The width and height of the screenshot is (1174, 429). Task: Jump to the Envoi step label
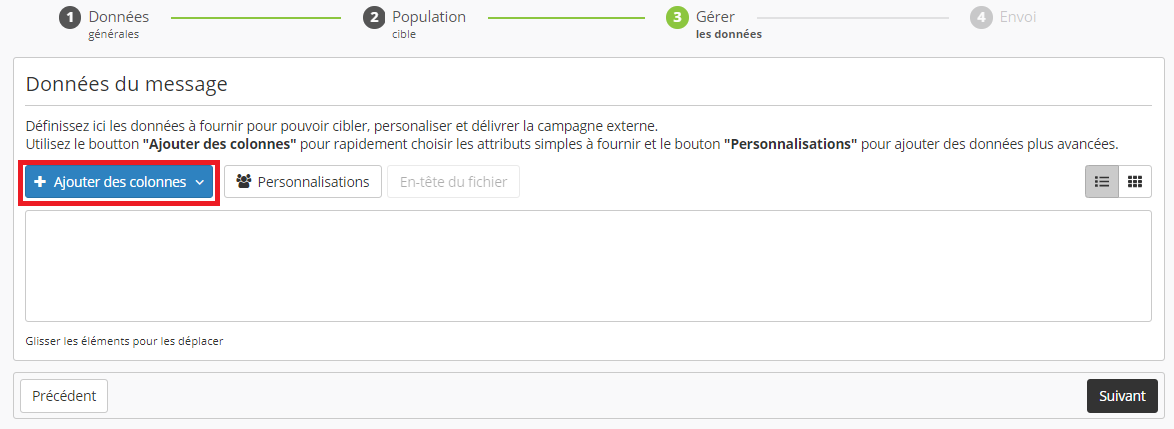click(x=1017, y=17)
